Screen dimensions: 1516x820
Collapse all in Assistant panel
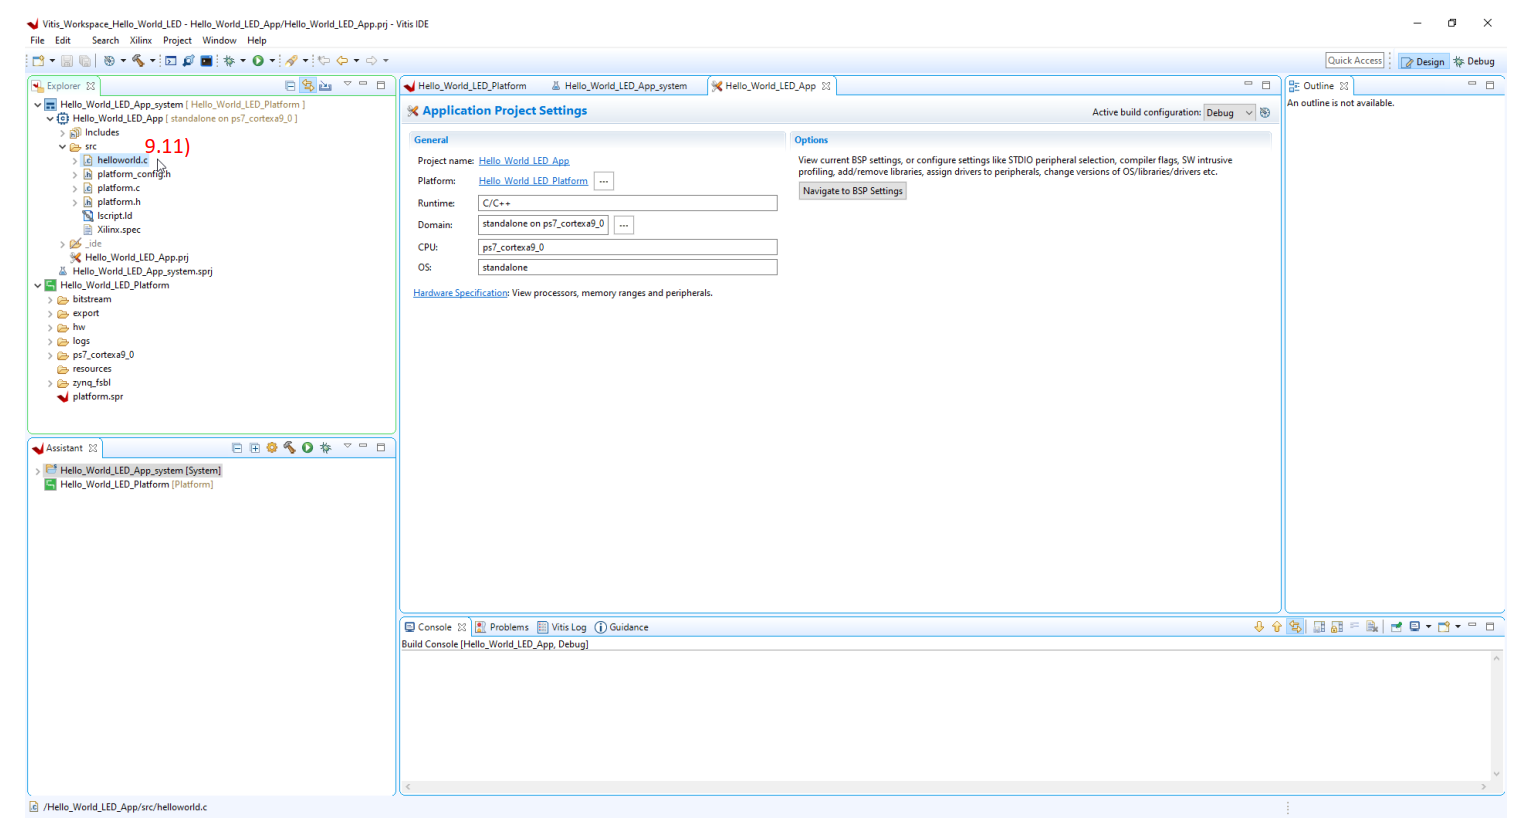coord(237,448)
